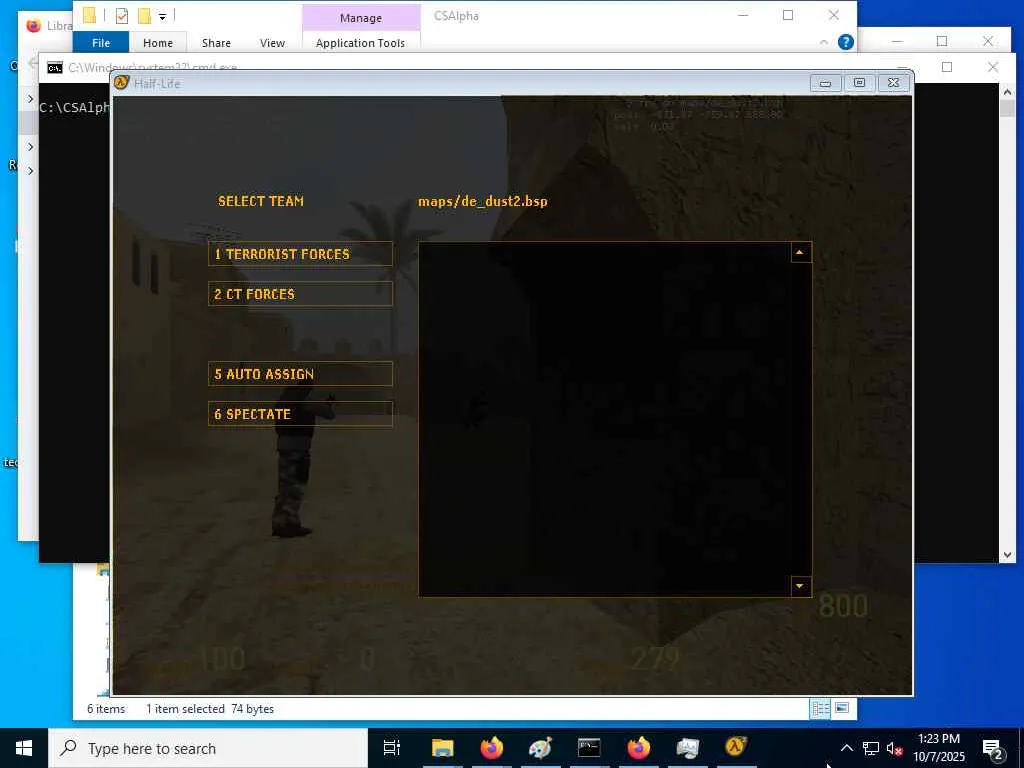Click second Firefox icon beside Command Prompt
Image resolution: width=1024 pixels, height=768 pixels.
[x=639, y=748]
